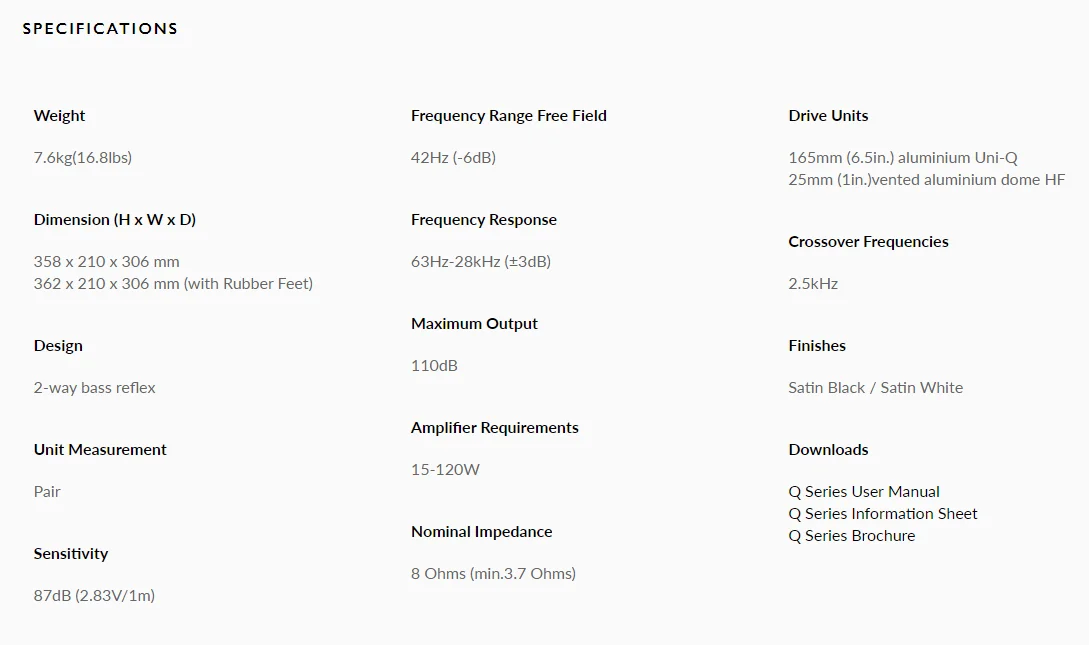1089x645 pixels.
Task: Open the Q Series User Manual link
Action: pos(863,492)
